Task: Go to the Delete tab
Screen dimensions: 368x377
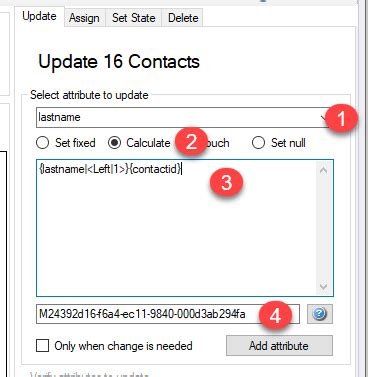Action: click(183, 18)
